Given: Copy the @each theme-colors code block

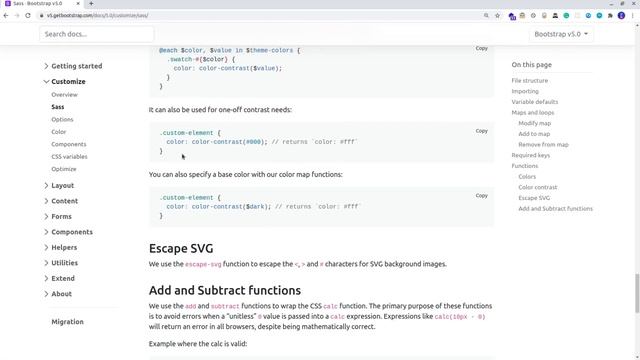Looking at the screenshot, I should click(x=482, y=48).
